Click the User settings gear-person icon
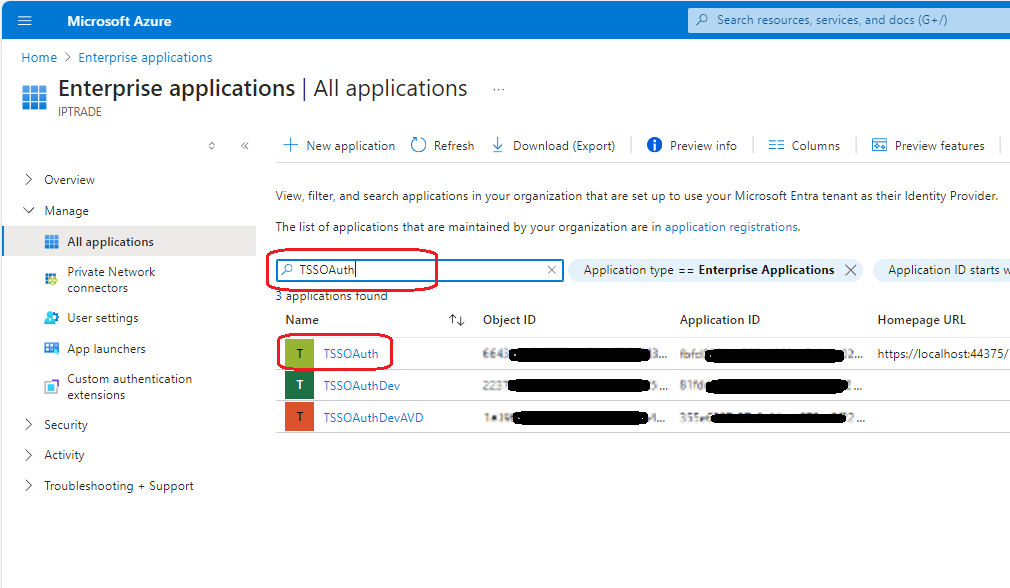Viewport: 1010px width, 588px height. 52,318
